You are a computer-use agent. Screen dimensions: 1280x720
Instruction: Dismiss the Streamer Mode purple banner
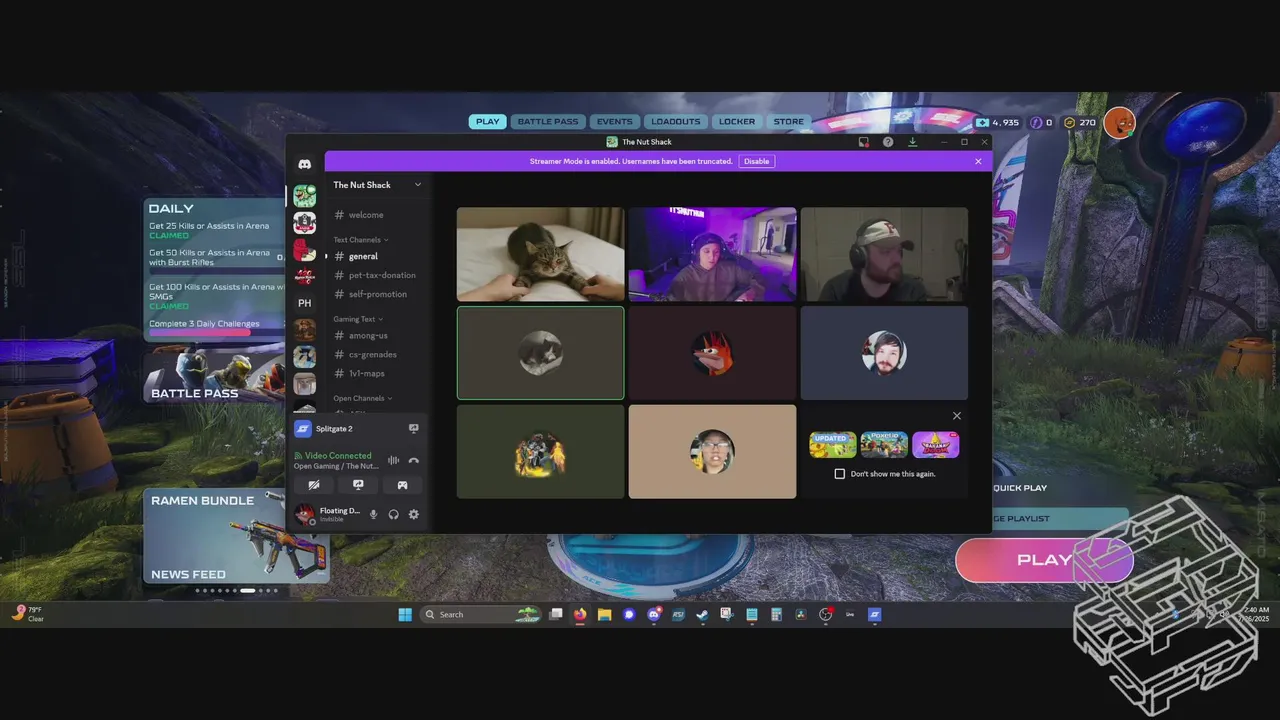coord(978,161)
